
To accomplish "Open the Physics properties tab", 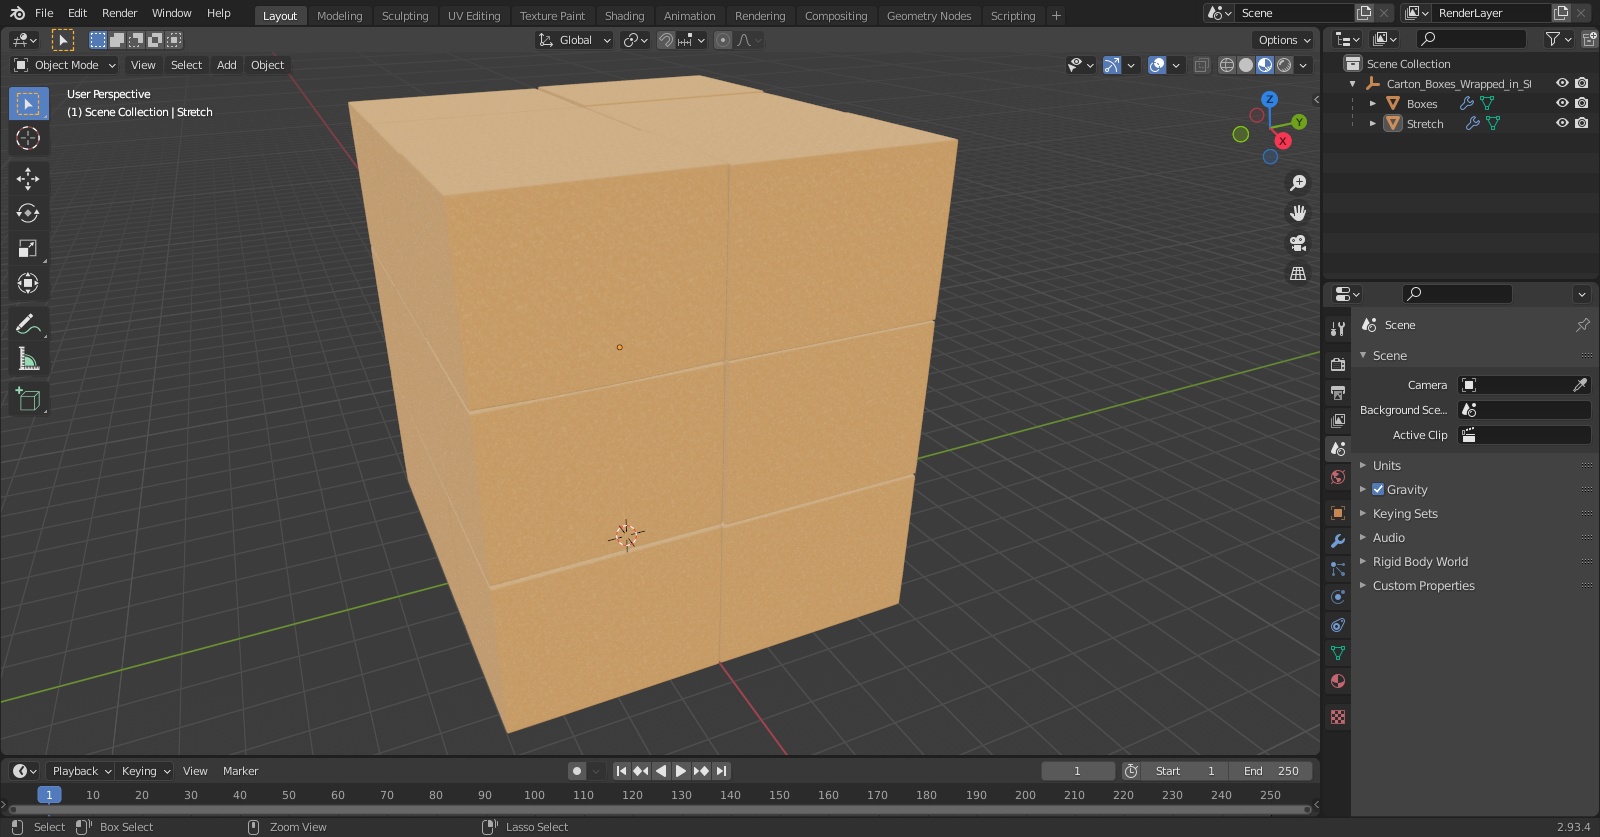I will click(x=1337, y=597).
